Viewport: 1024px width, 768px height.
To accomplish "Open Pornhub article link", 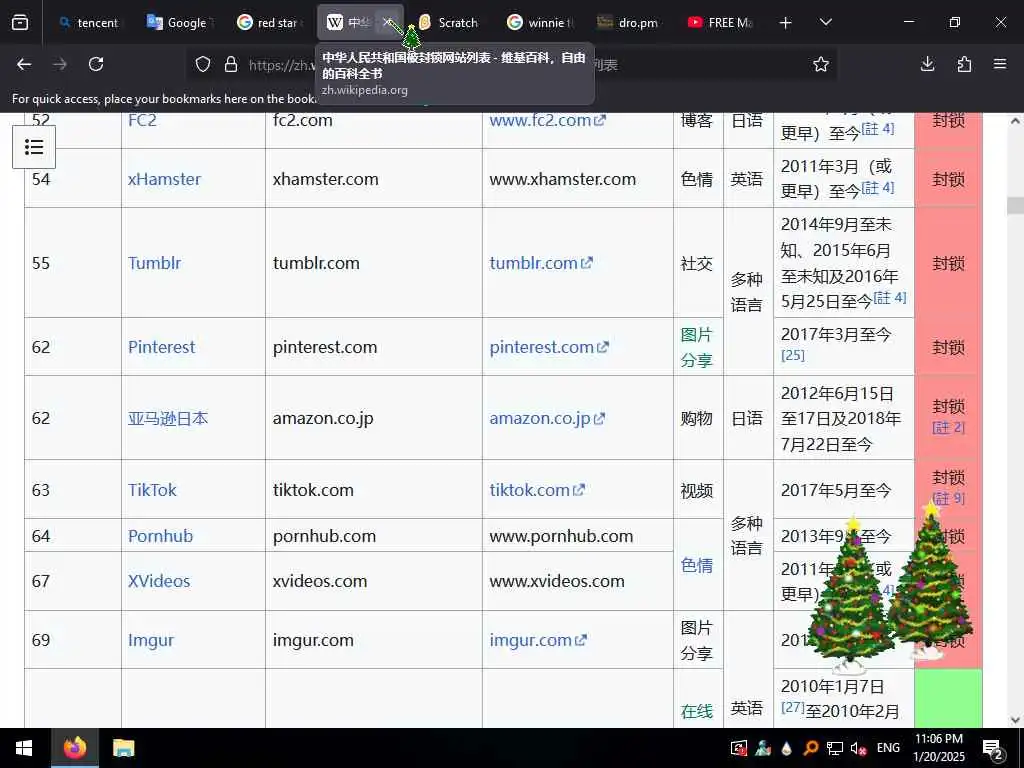I will (161, 536).
